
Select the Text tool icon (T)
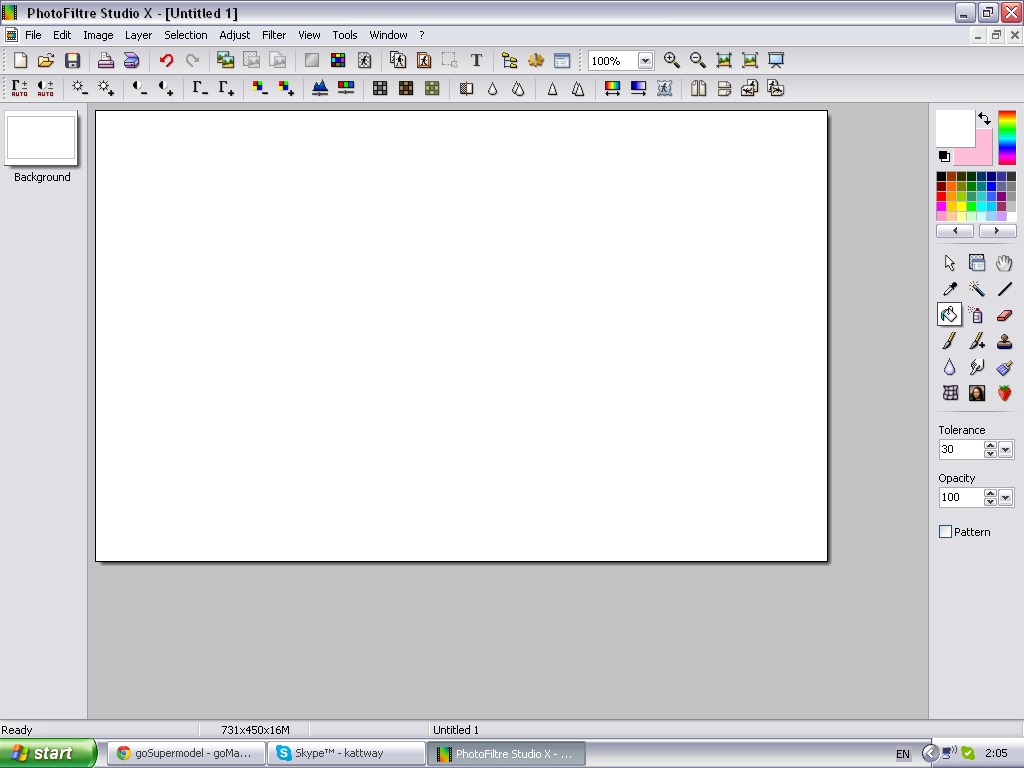(476, 61)
